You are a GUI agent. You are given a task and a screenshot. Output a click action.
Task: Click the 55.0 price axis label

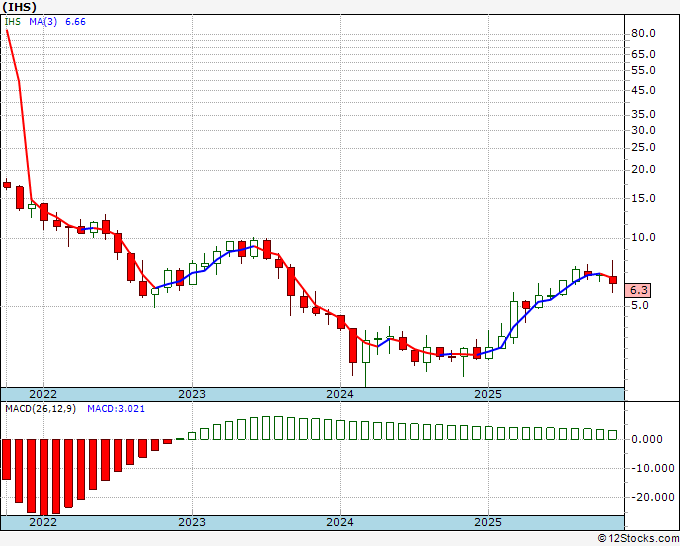[643, 70]
